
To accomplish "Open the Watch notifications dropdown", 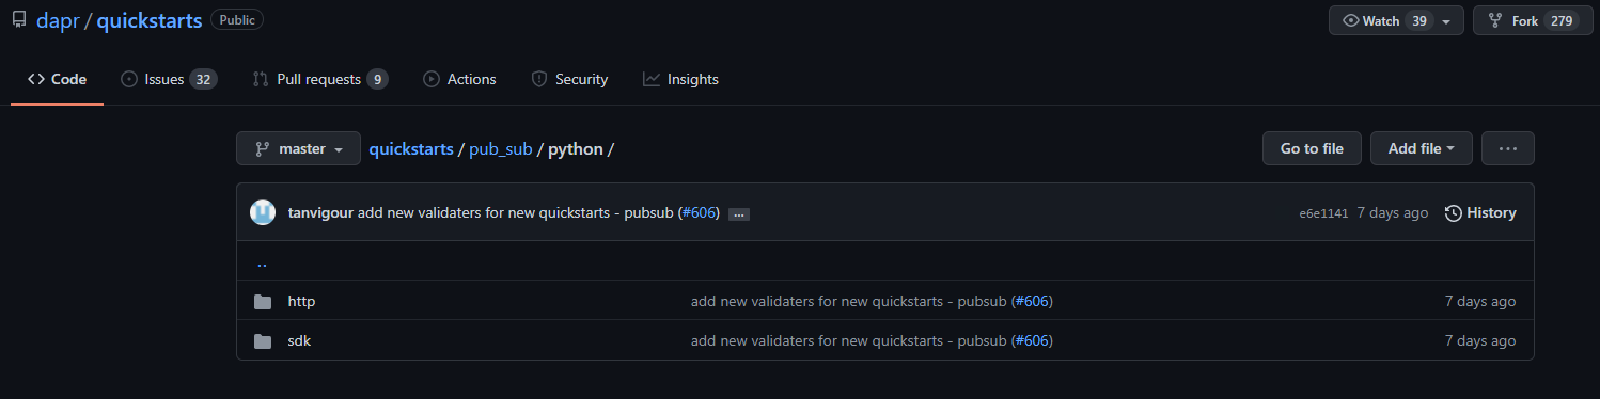I will pyautogui.click(x=1396, y=20).
